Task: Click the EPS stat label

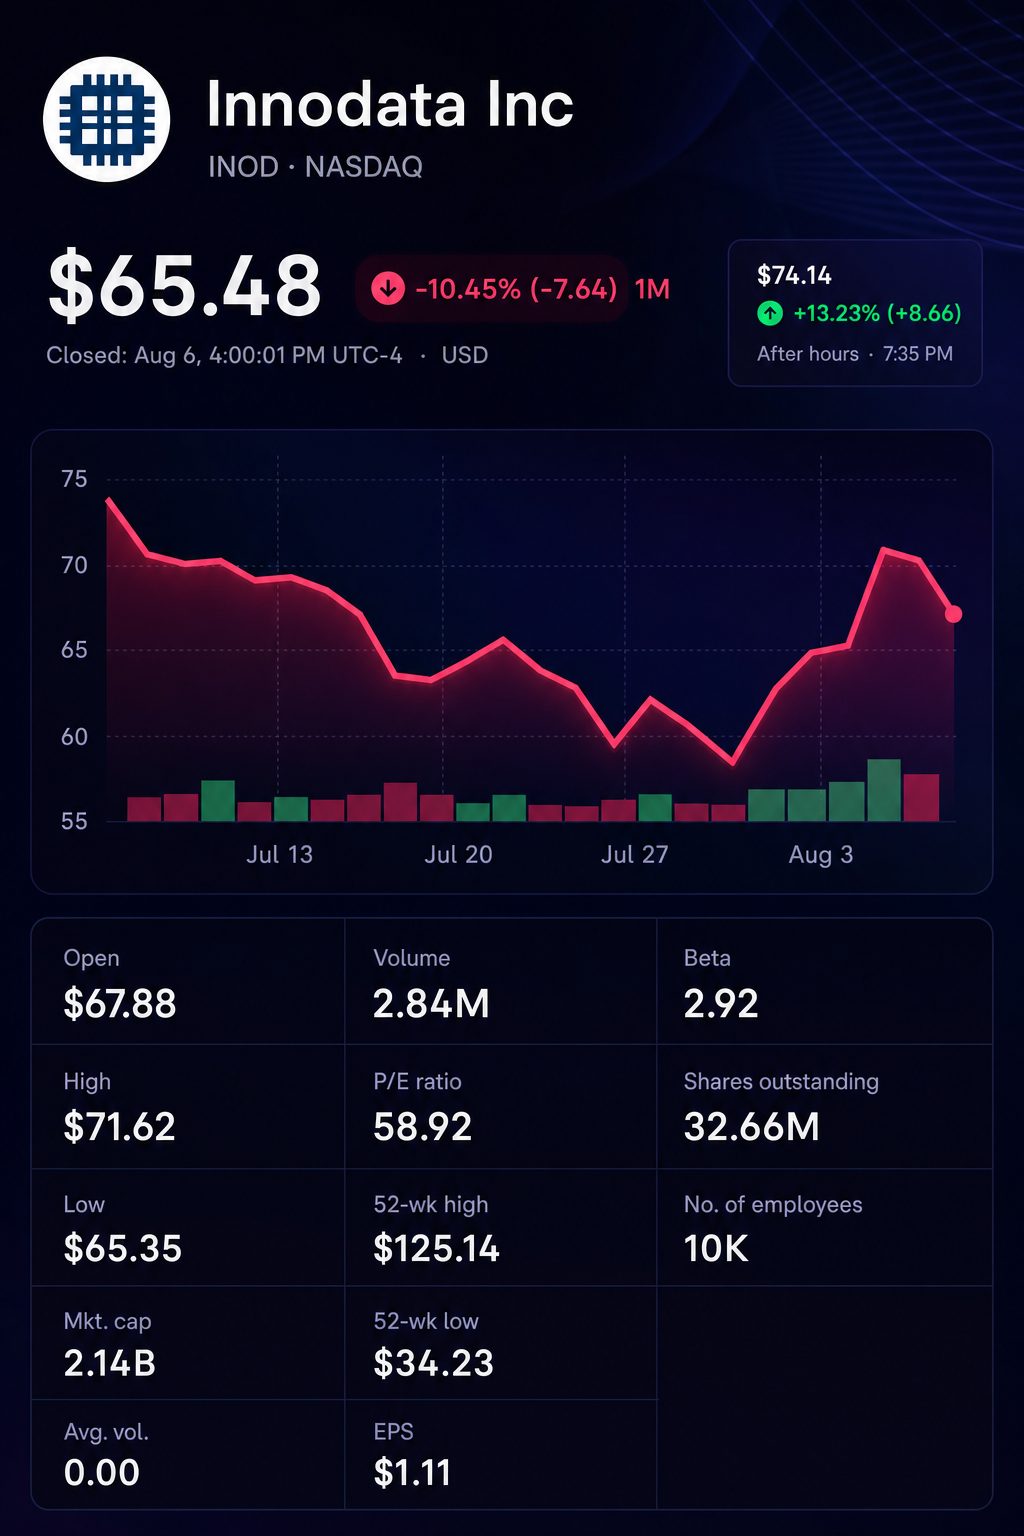Action: click(393, 1432)
